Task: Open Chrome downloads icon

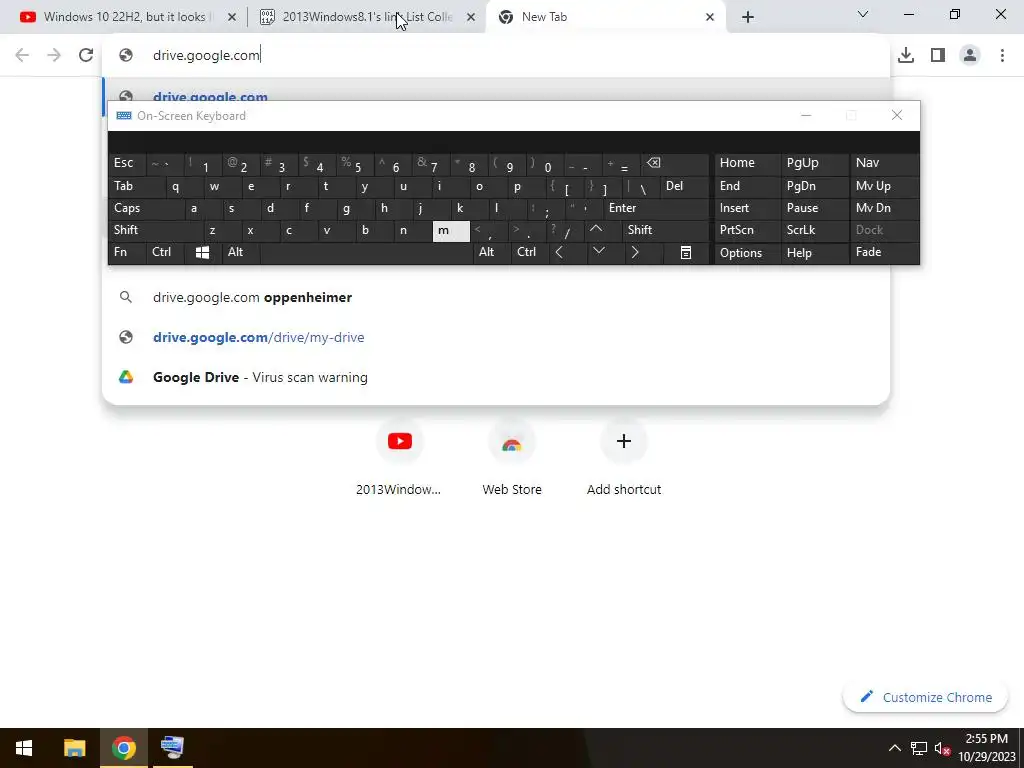Action: pos(906,56)
